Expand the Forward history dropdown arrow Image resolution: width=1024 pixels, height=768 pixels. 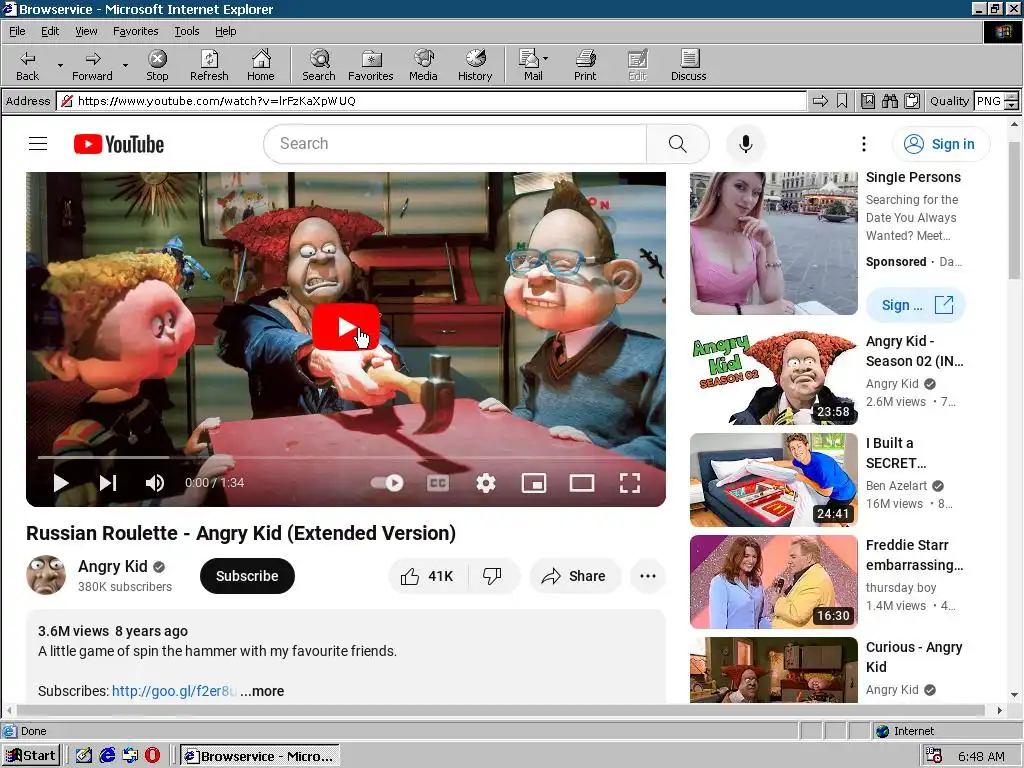pos(125,65)
